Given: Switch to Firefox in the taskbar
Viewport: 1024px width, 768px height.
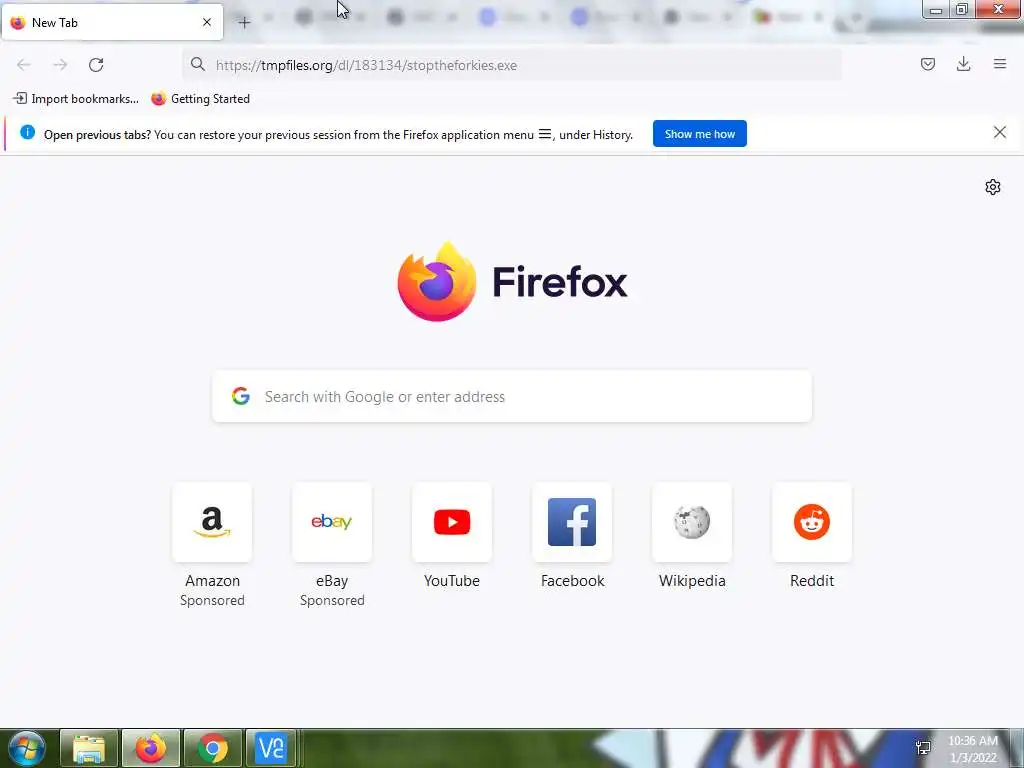Looking at the screenshot, I should point(151,748).
